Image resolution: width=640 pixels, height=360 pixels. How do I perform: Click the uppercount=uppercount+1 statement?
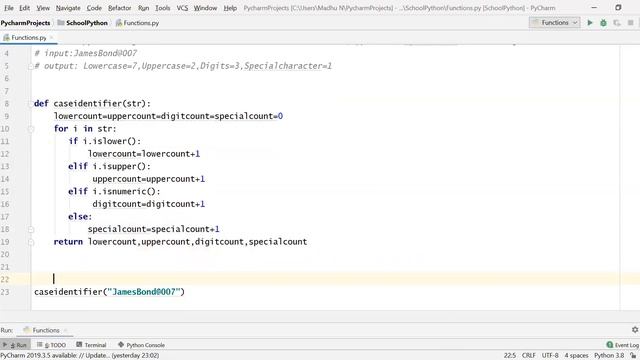pyautogui.click(x=149, y=179)
